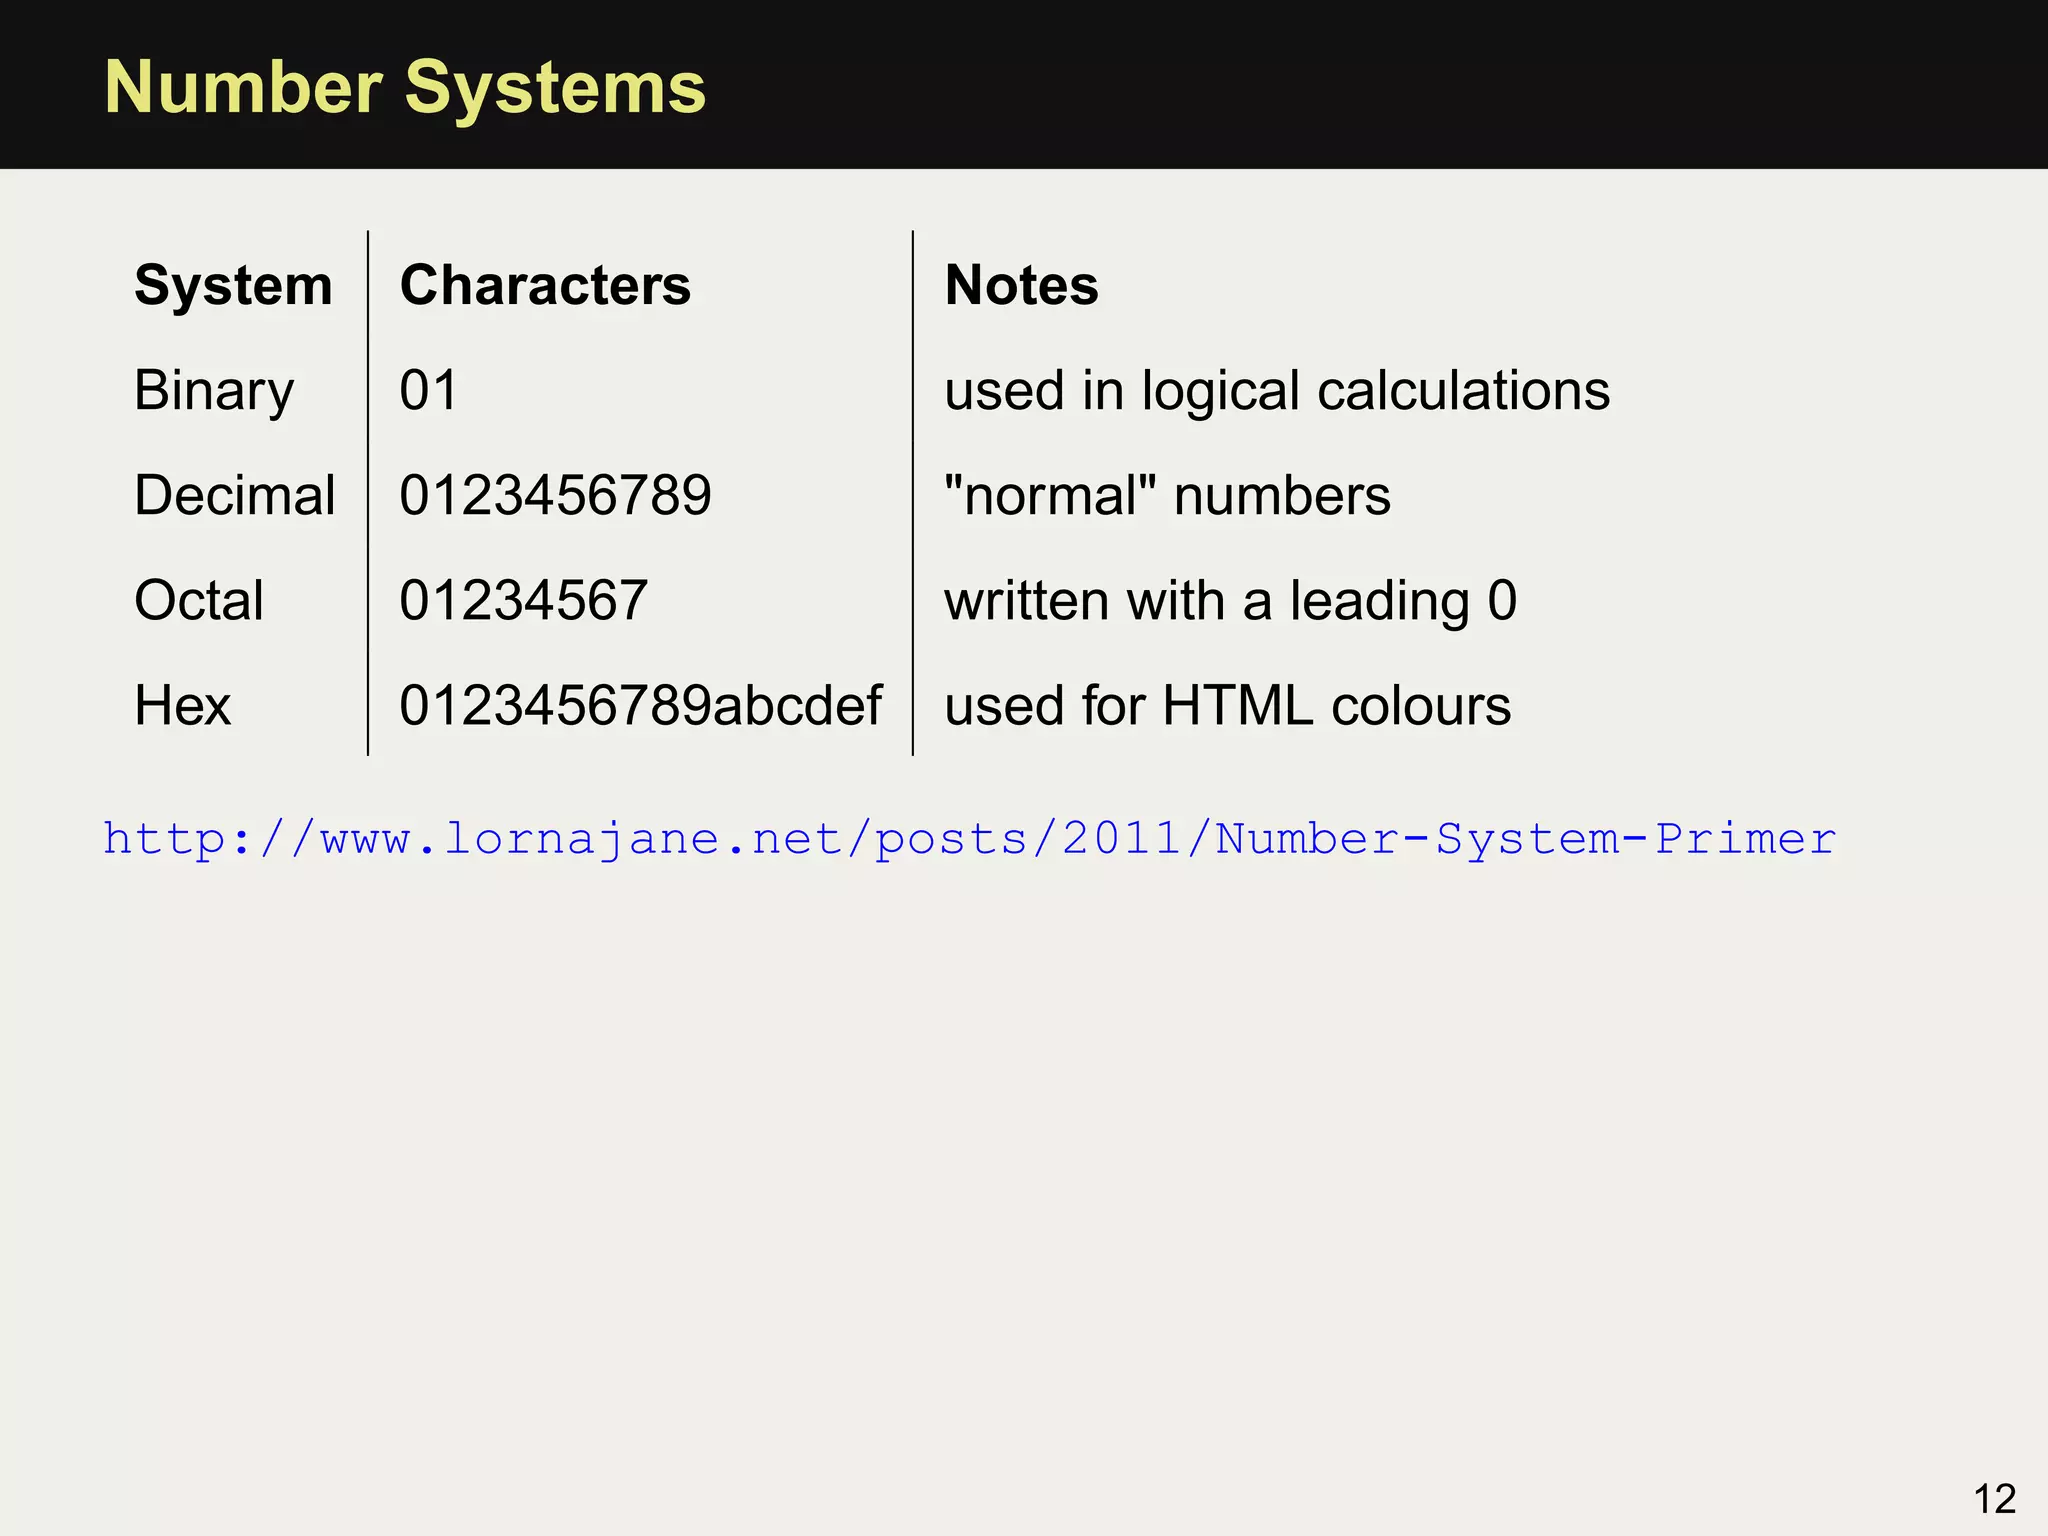Image resolution: width=2048 pixels, height=1536 pixels.
Task: Click the binary characters "01" cell
Action: tap(428, 390)
